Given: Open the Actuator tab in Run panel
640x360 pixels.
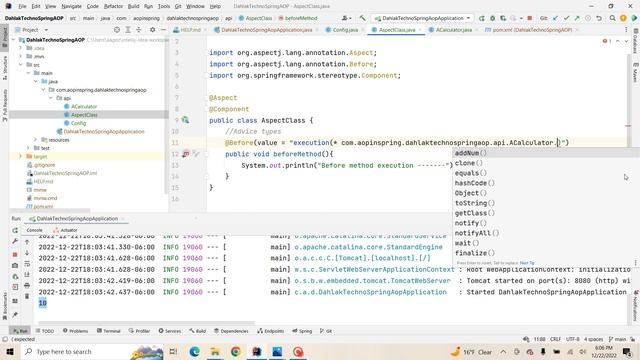Looking at the screenshot, I should coord(65,230).
